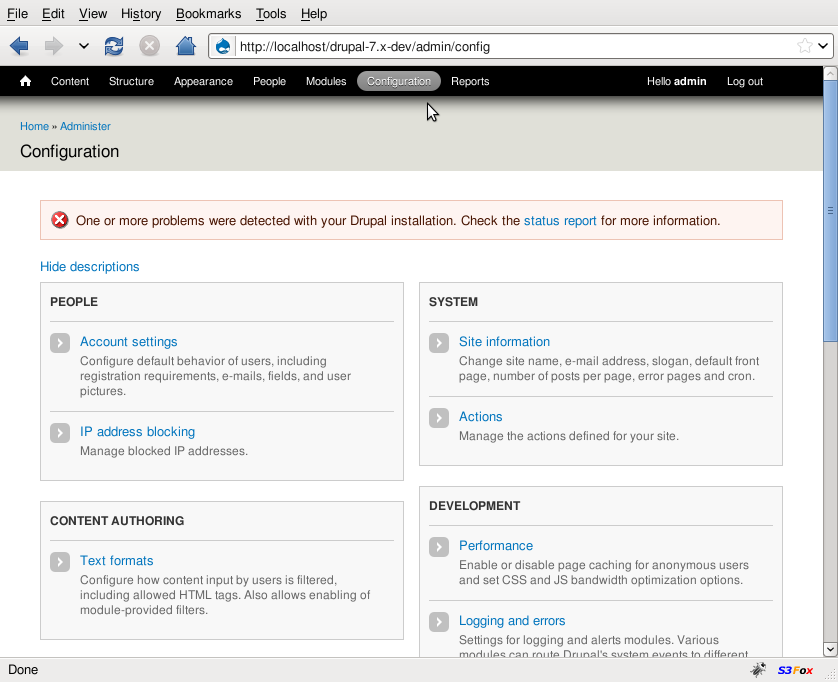Click the arrow icon beside Performance
Screen dimensions: 838x682
point(439,547)
